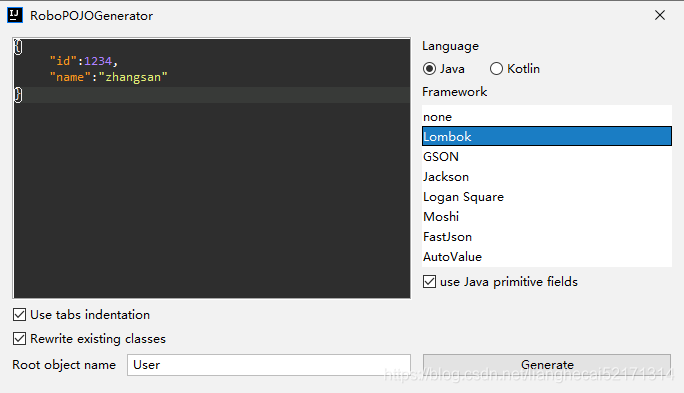Choose FastJson in the framework list
This screenshot has width=684, height=393.
pyautogui.click(x=547, y=237)
